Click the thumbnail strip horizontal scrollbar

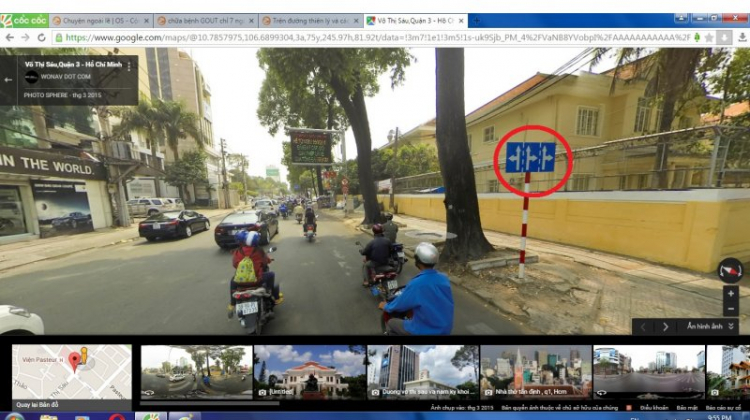click(x=210, y=404)
